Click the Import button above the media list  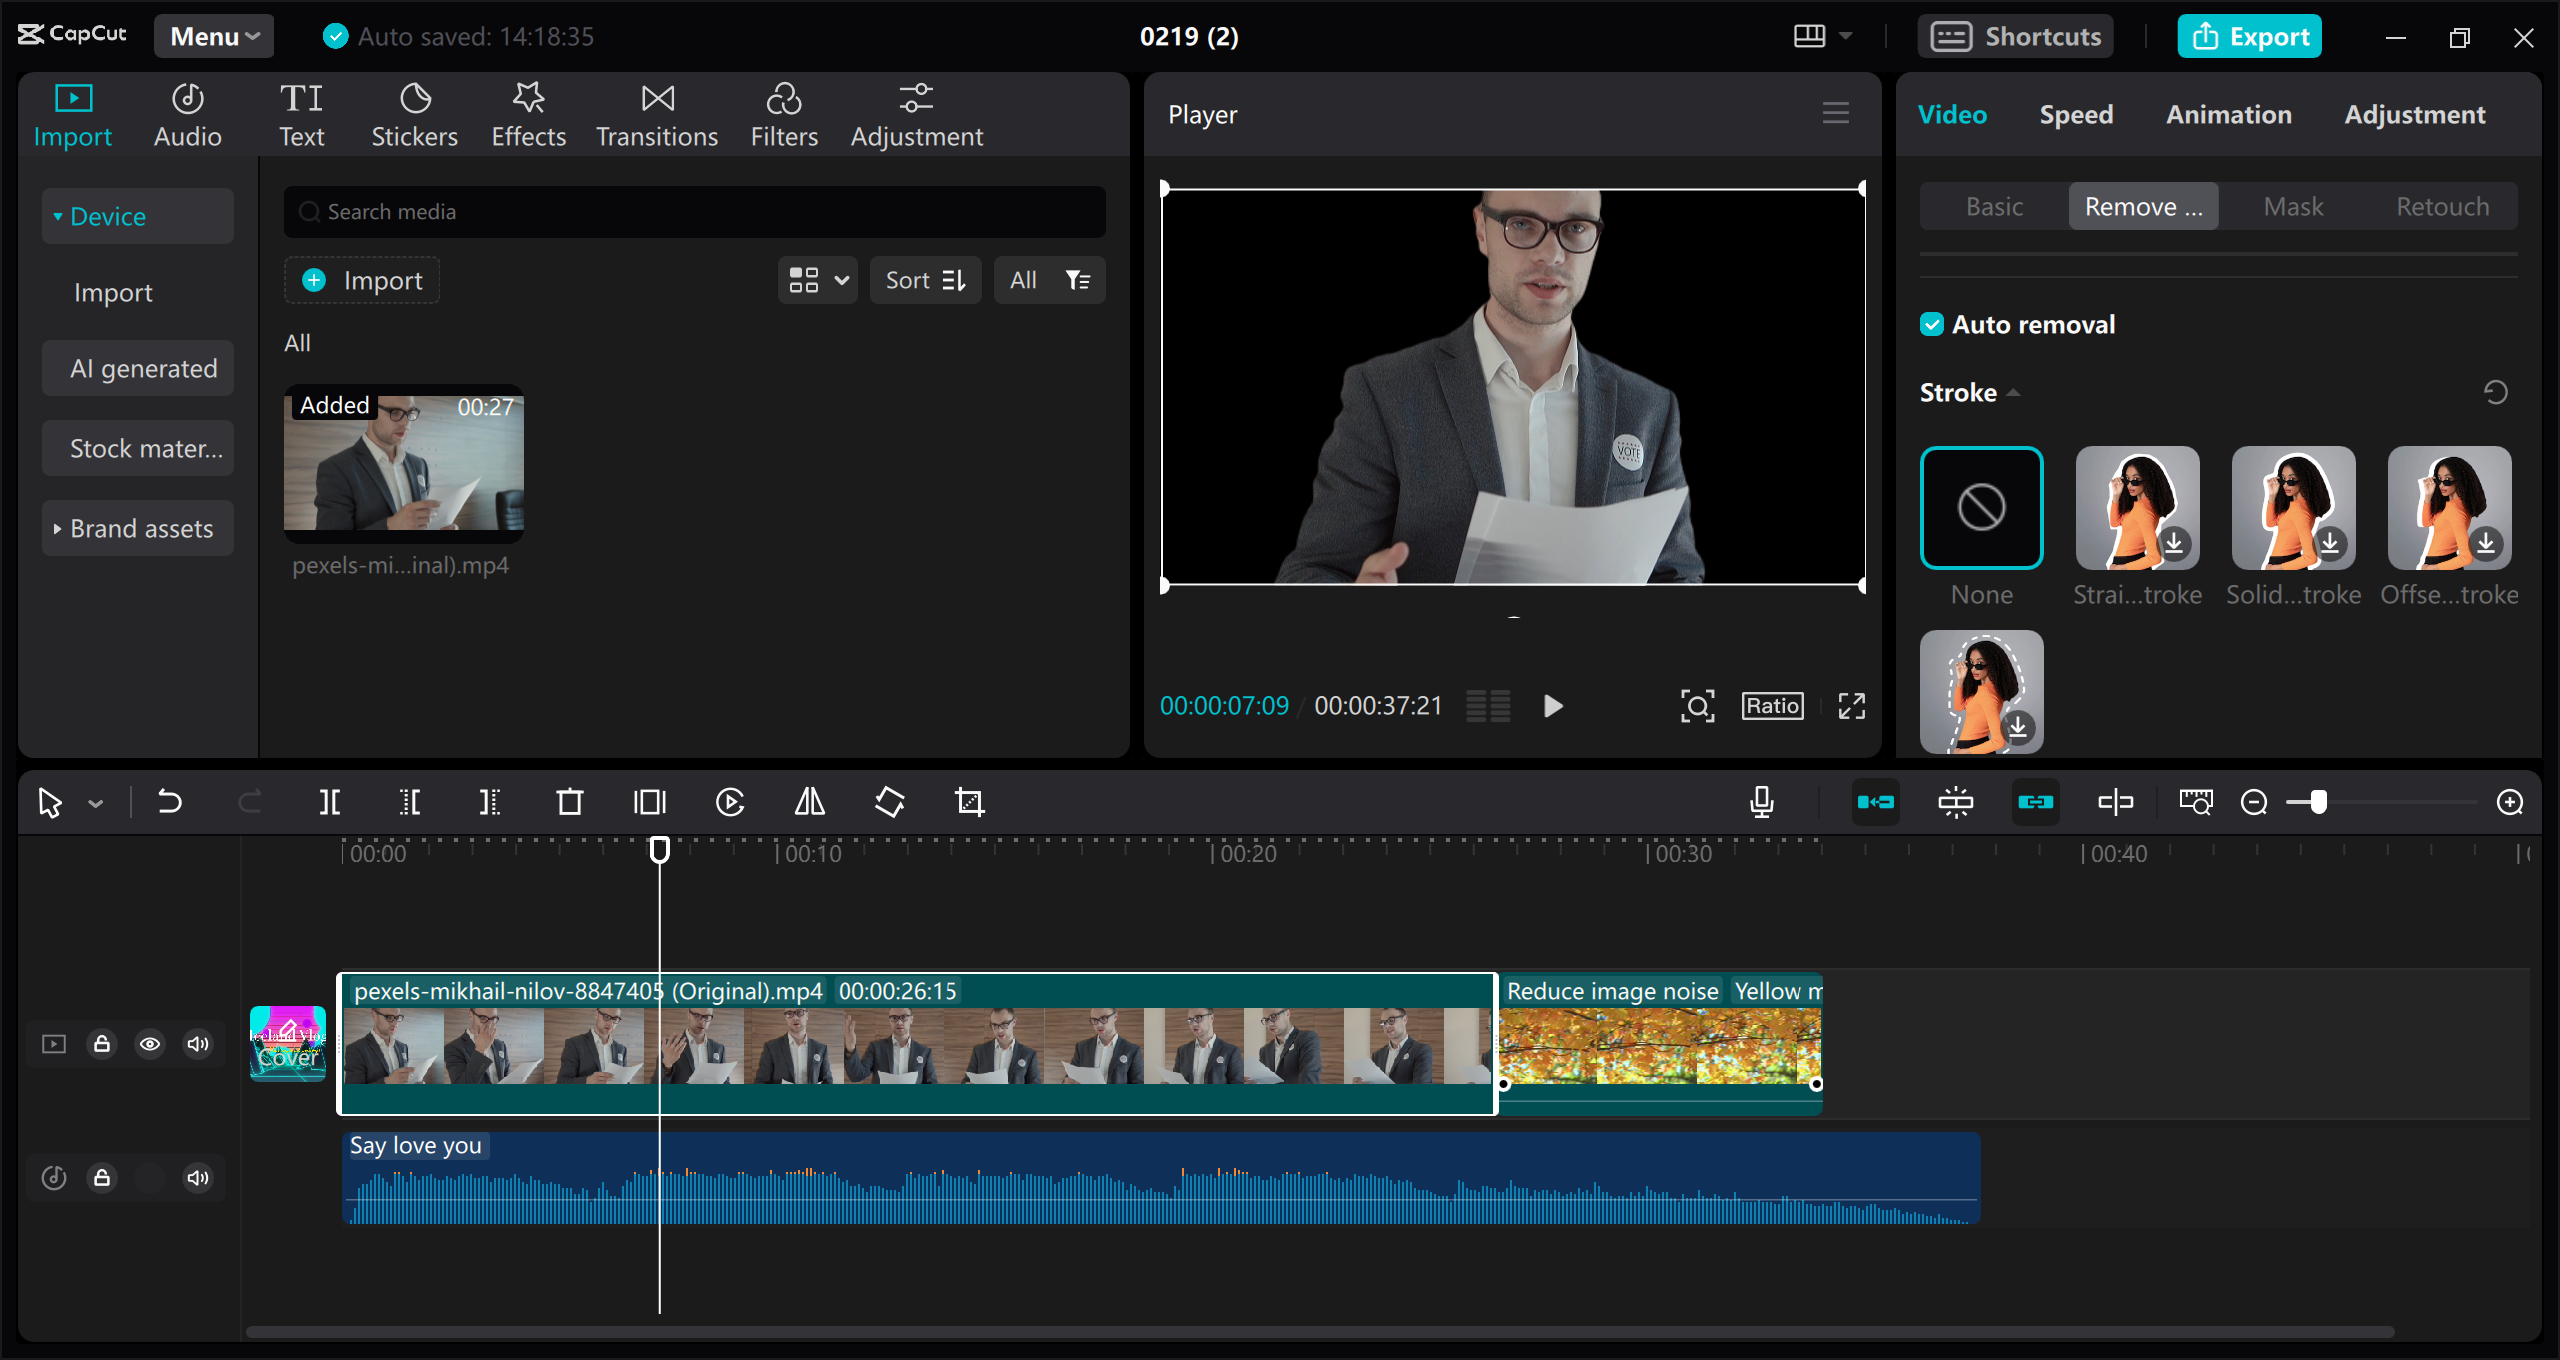[x=361, y=280]
